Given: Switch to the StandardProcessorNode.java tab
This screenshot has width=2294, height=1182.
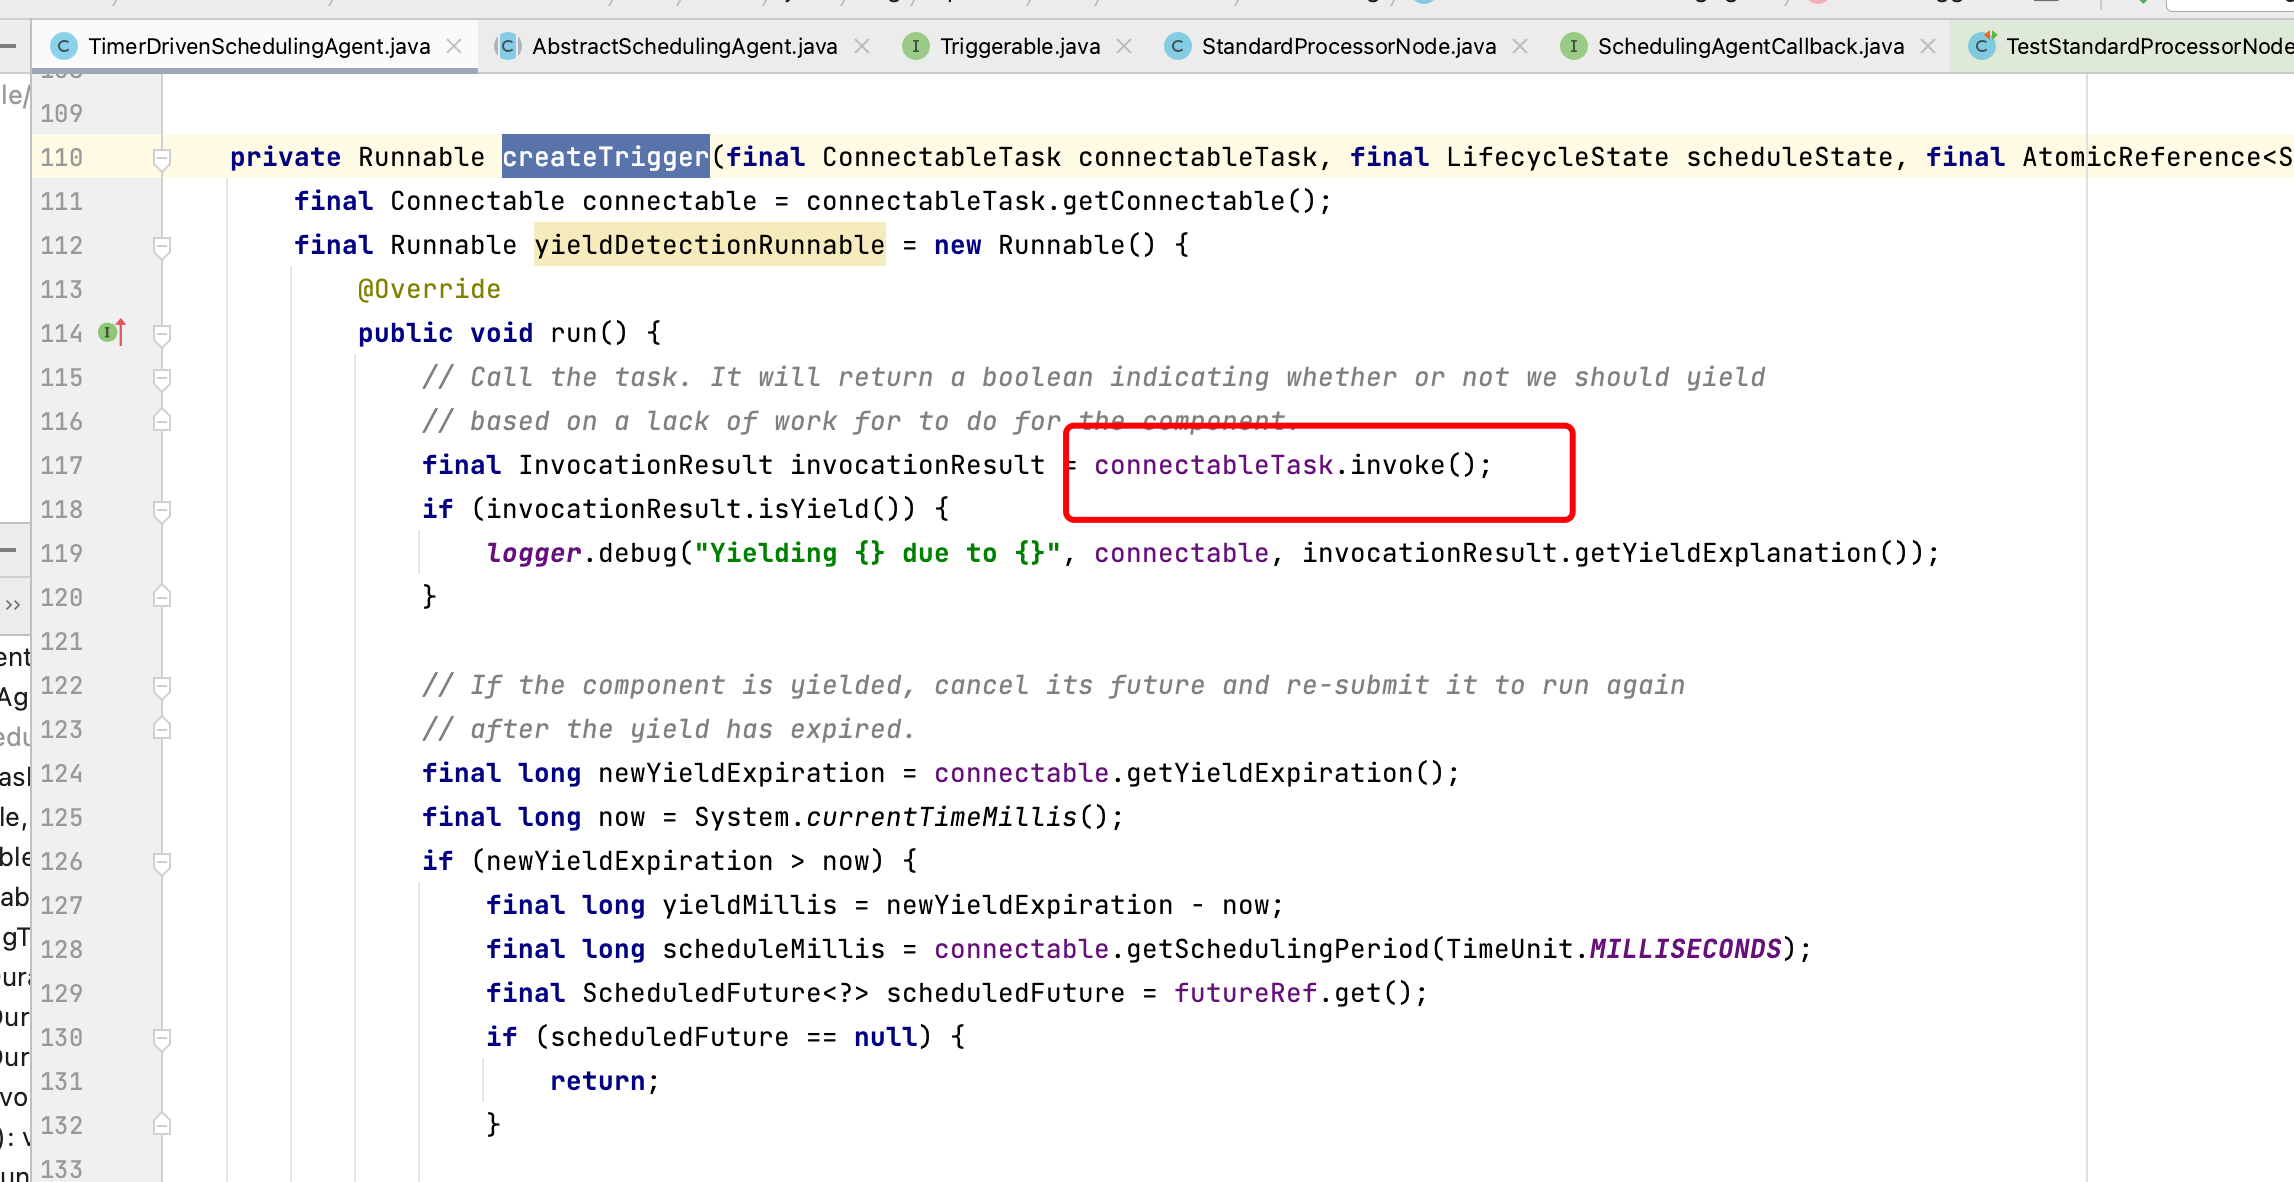Looking at the screenshot, I should (x=1350, y=46).
